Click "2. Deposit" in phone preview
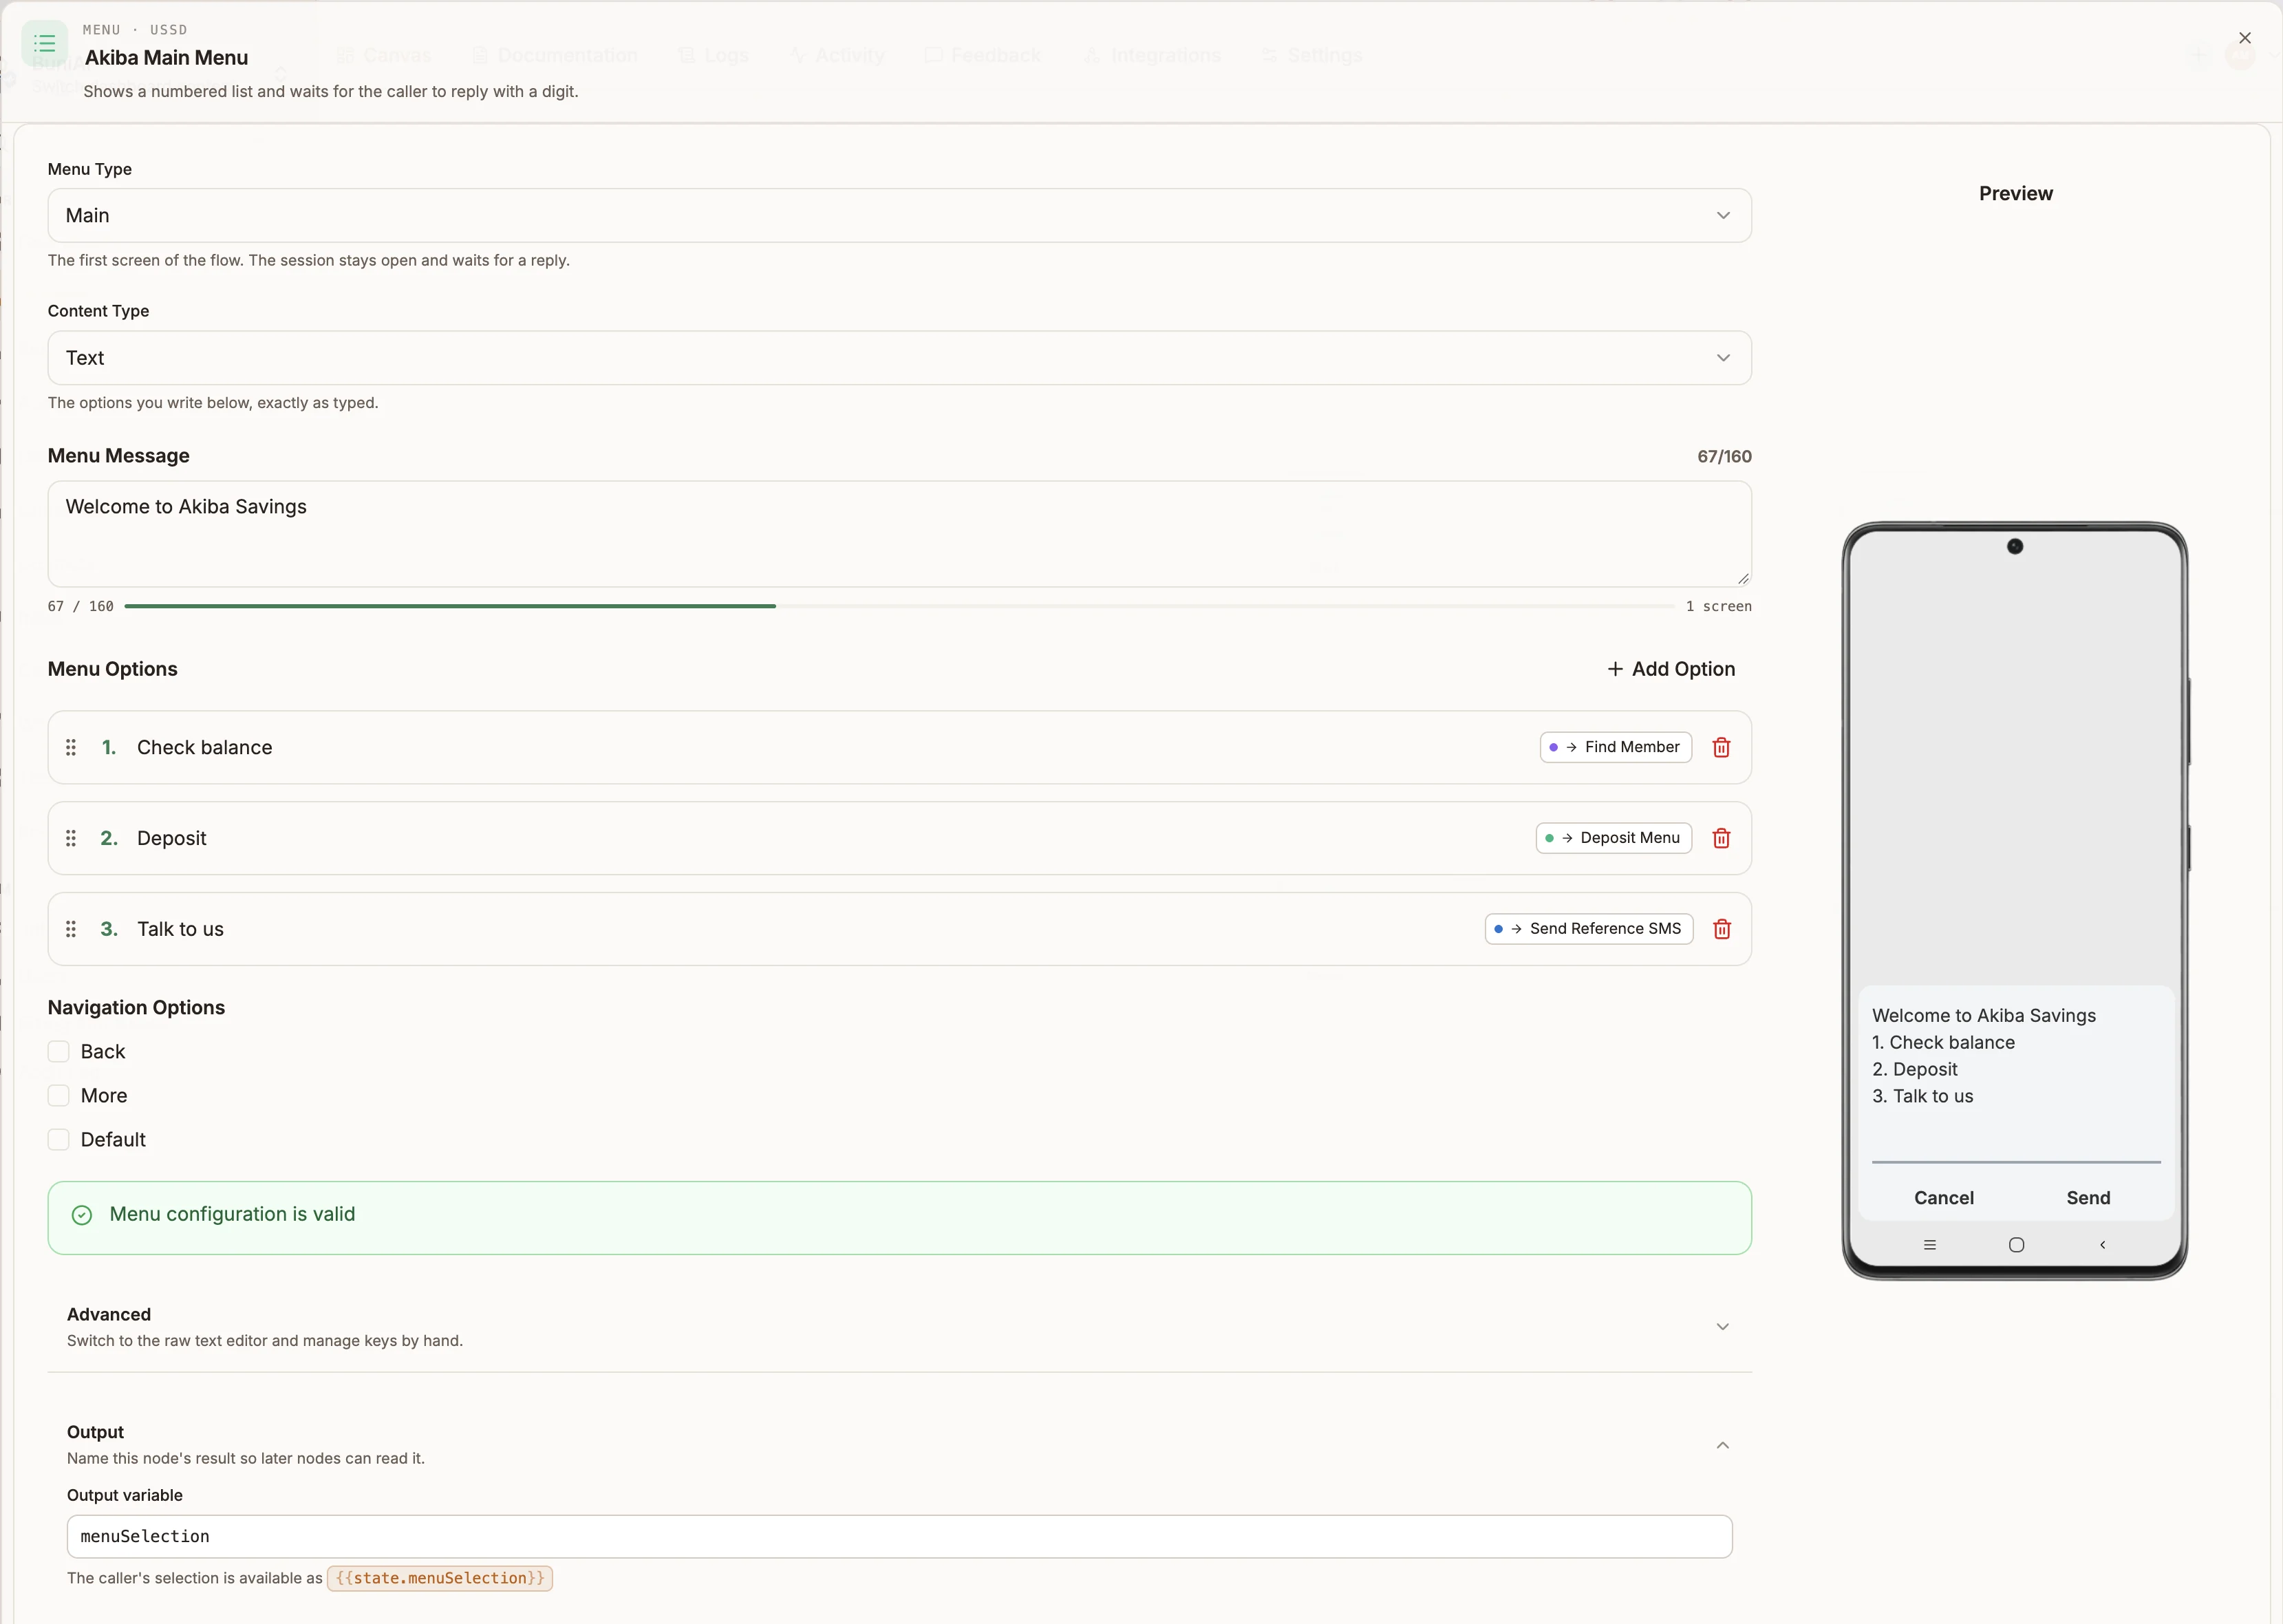 [1914, 1069]
